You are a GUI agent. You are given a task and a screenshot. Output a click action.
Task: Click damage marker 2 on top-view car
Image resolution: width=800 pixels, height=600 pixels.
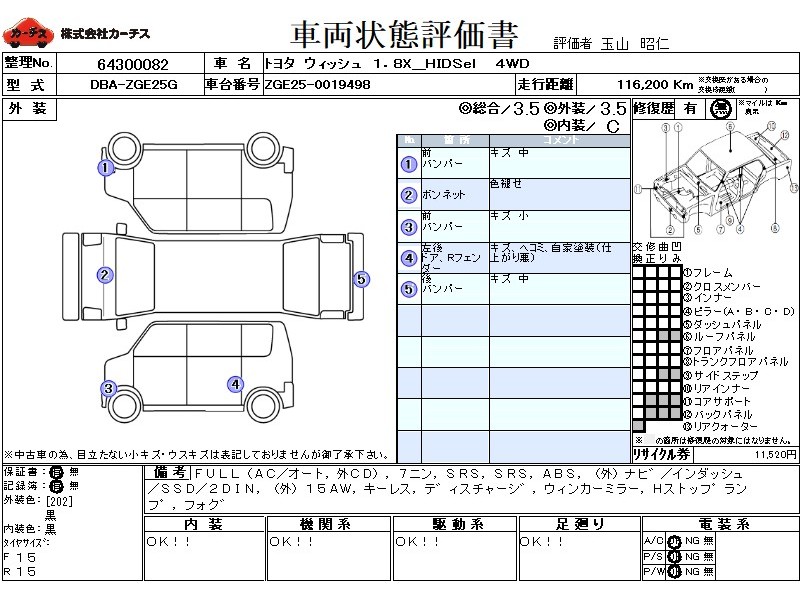tap(104, 275)
